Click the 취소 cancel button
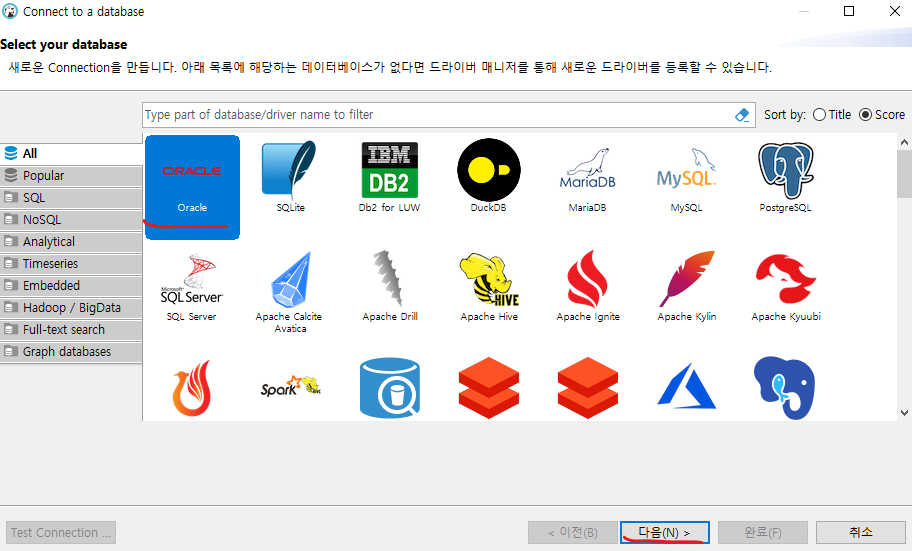The height and width of the screenshot is (551, 912). 861,532
